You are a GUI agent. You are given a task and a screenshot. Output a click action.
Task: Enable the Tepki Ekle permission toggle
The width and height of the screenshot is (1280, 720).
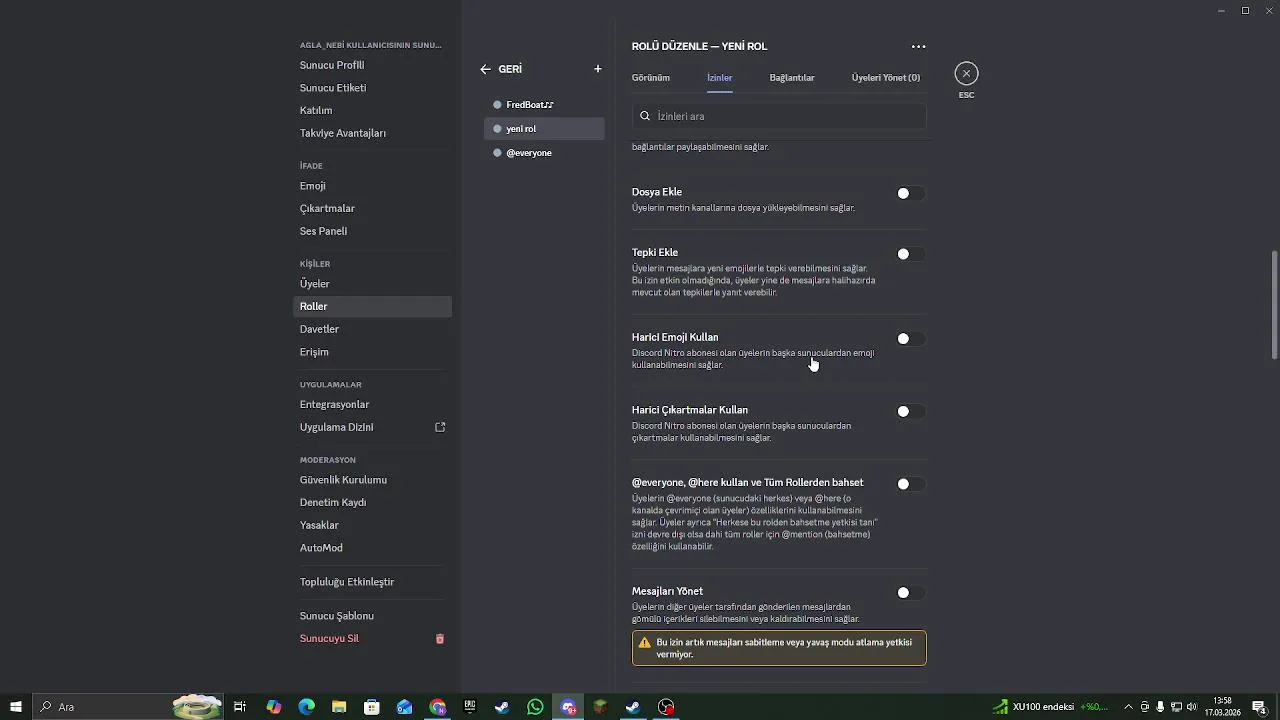click(910, 254)
